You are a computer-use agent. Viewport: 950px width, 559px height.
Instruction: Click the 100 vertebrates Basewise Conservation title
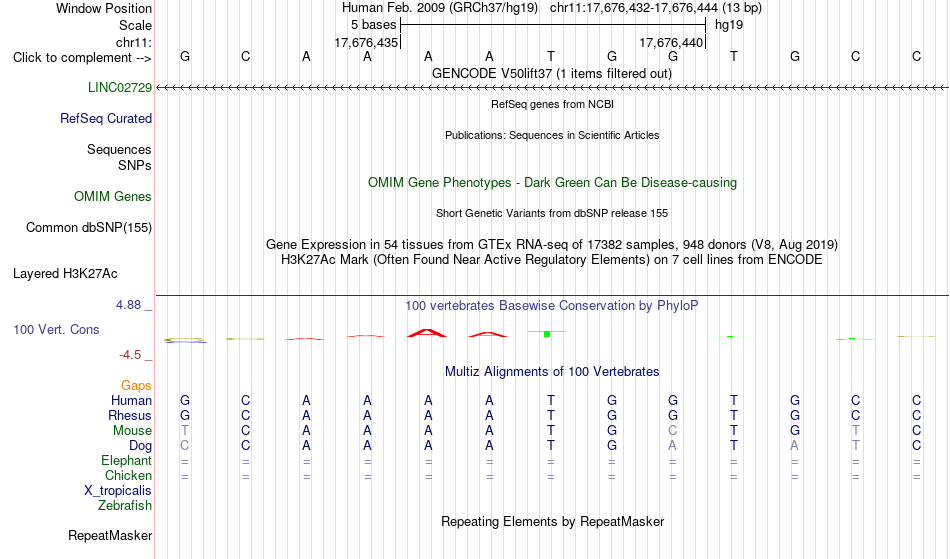coord(552,306)
